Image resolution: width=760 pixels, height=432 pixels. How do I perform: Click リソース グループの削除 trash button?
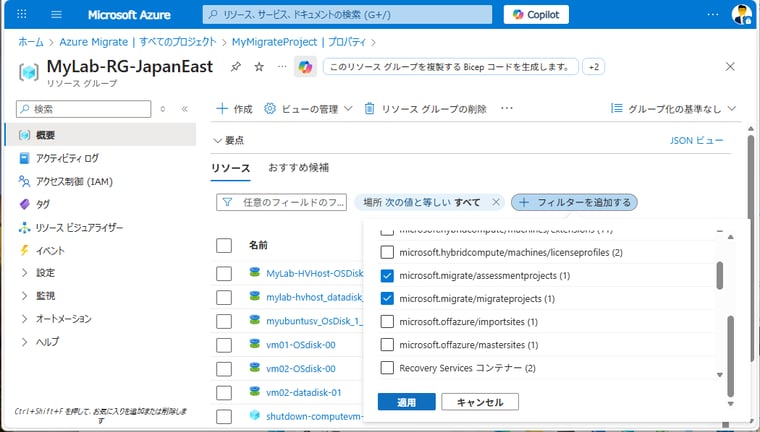(x=425, y=109)
